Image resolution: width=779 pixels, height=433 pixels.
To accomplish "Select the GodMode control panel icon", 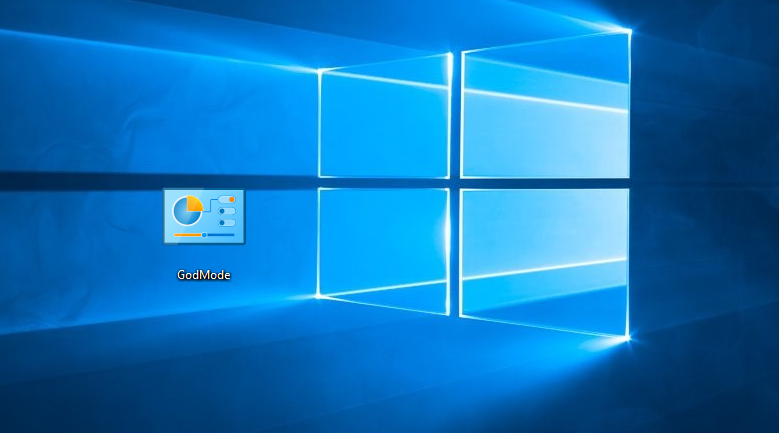I will [x=204, y=216].
